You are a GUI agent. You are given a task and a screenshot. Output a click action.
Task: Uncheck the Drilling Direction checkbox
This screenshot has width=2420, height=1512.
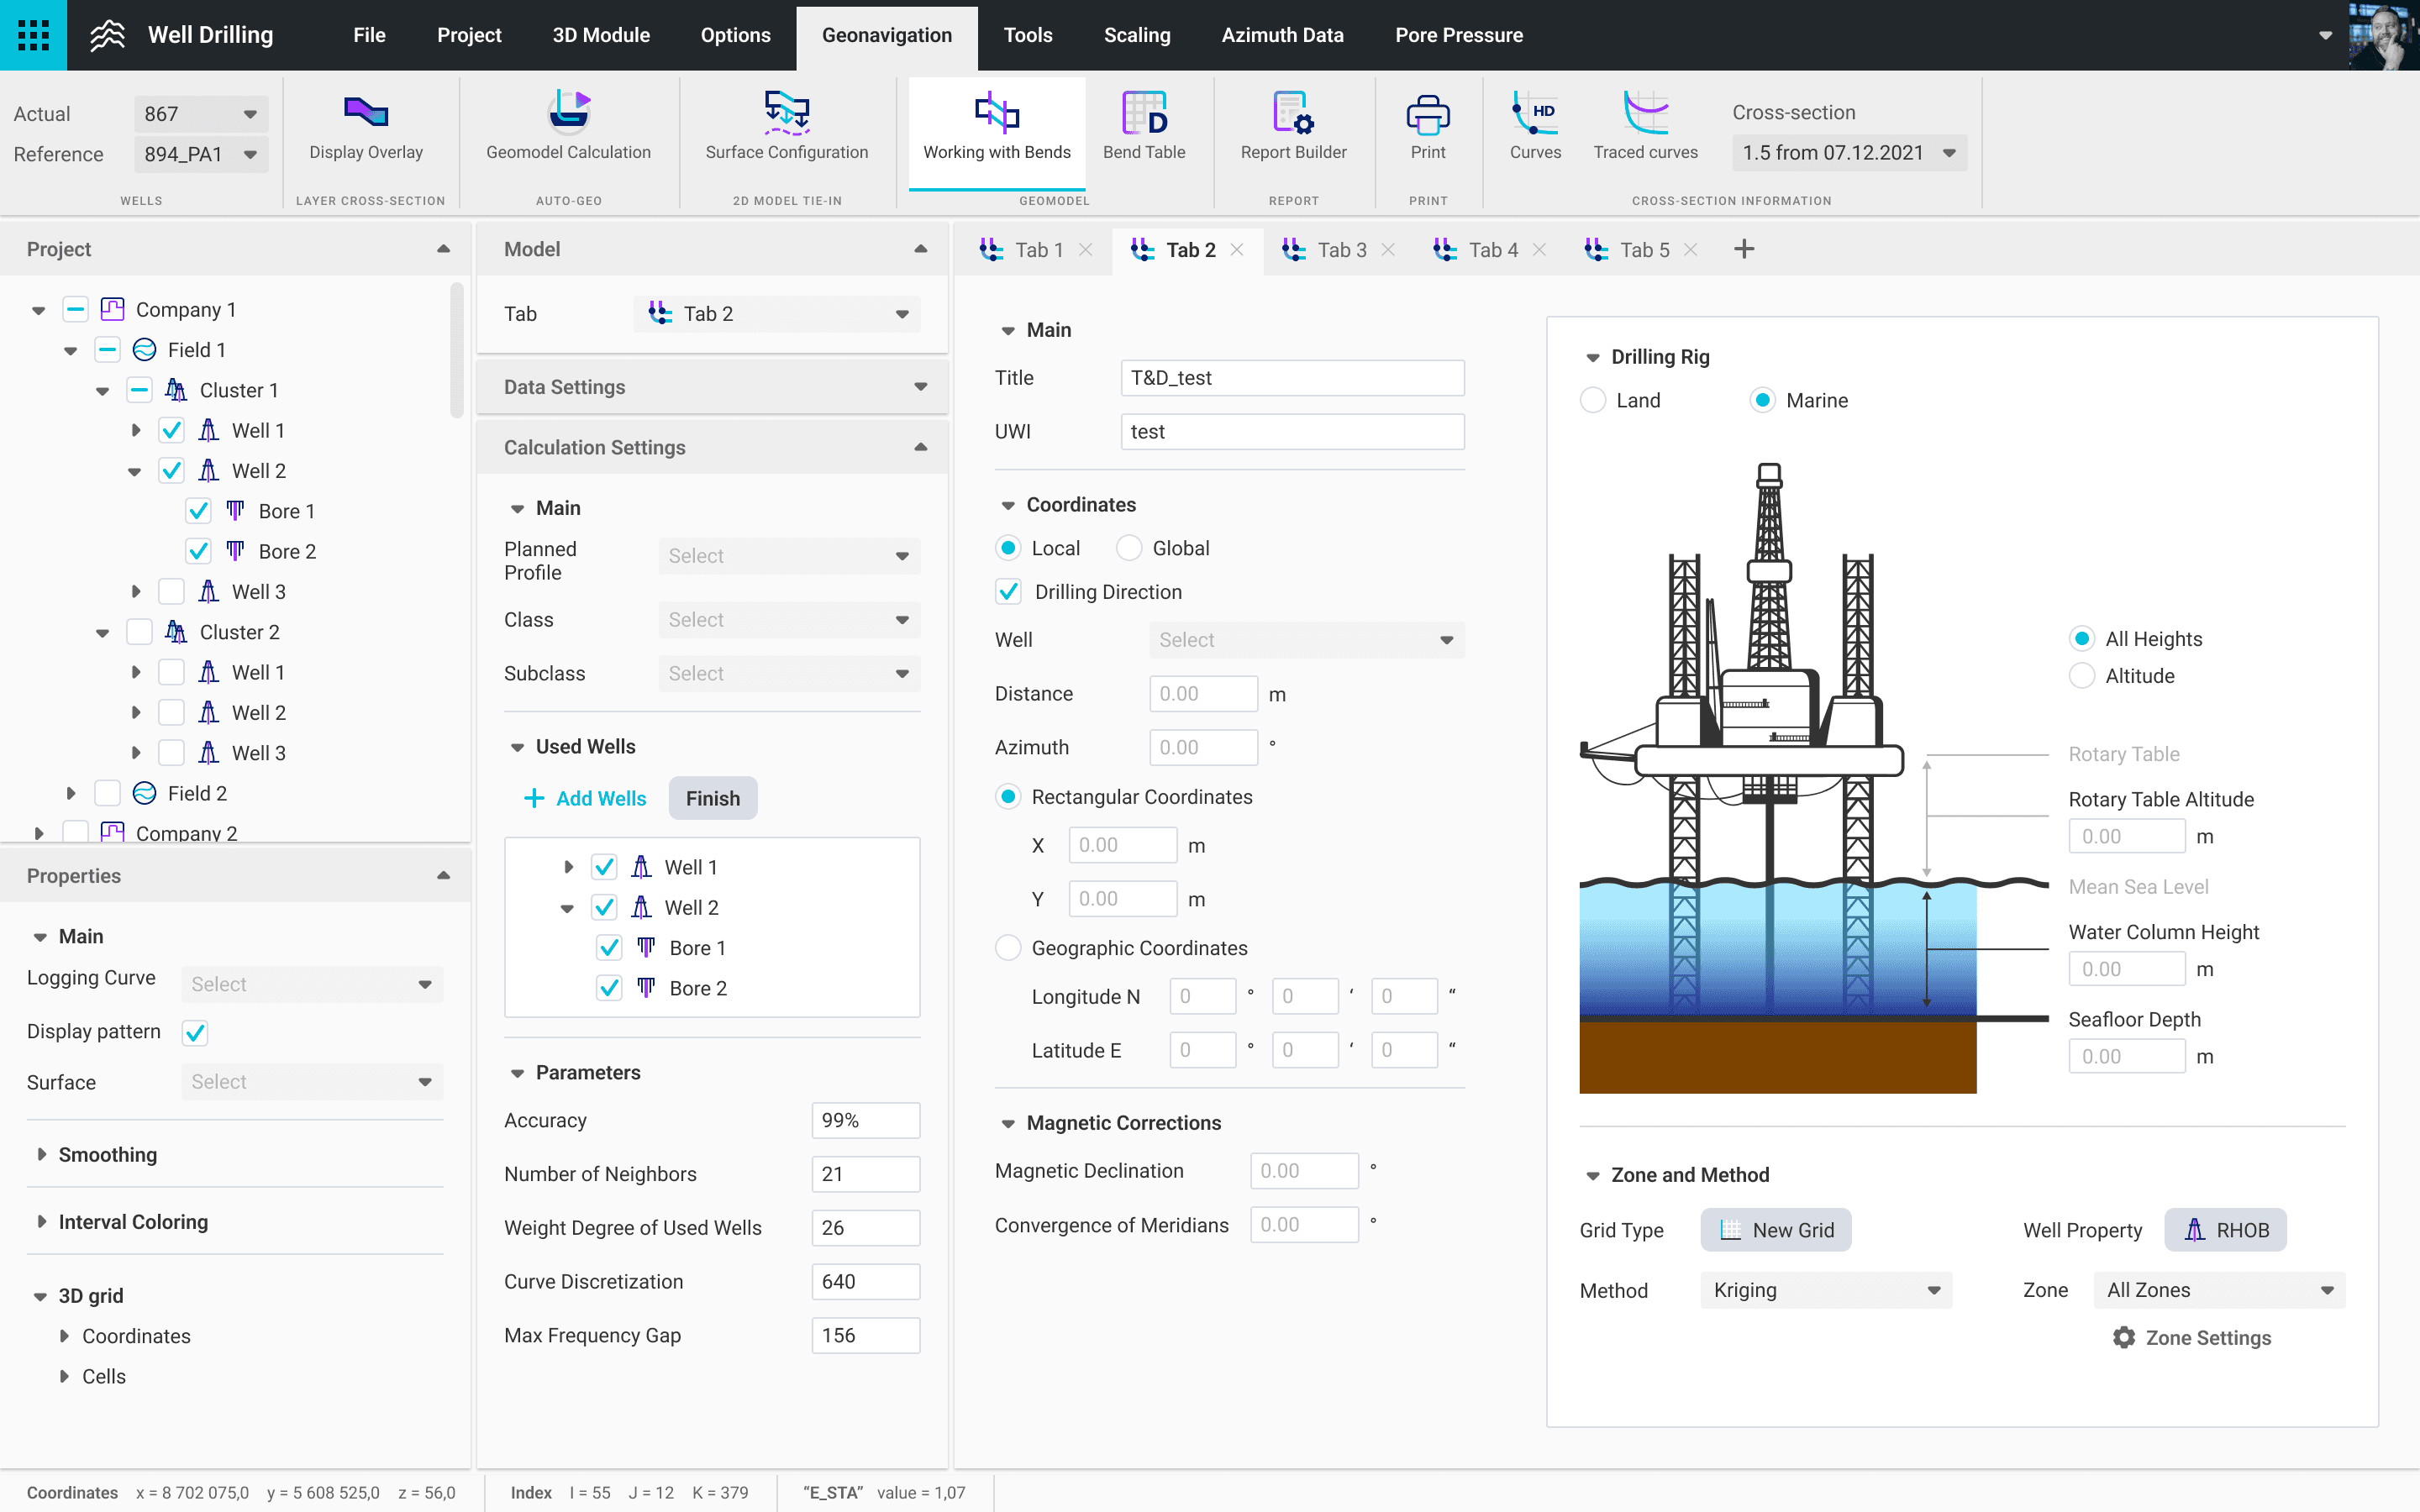point(1009,592)
